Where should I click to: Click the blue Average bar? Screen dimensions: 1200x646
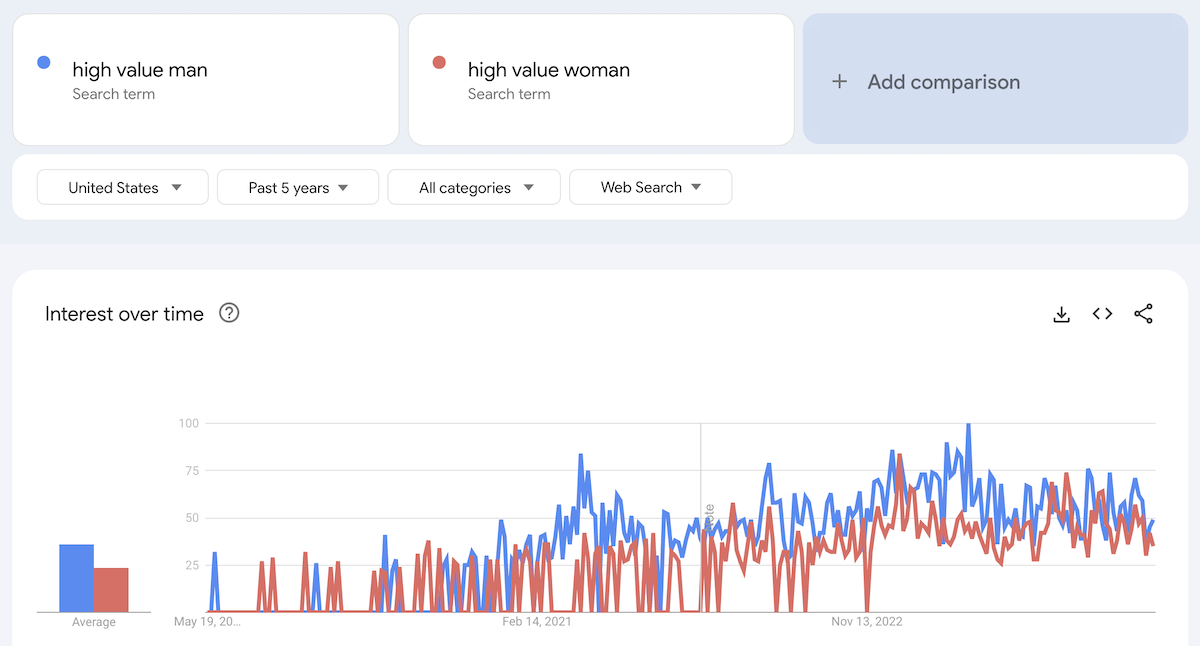(76, 578)
